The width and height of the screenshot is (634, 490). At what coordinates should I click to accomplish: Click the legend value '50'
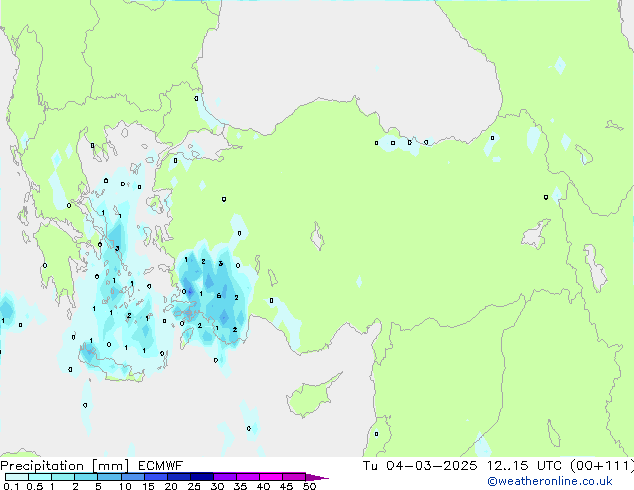[309, 486]
